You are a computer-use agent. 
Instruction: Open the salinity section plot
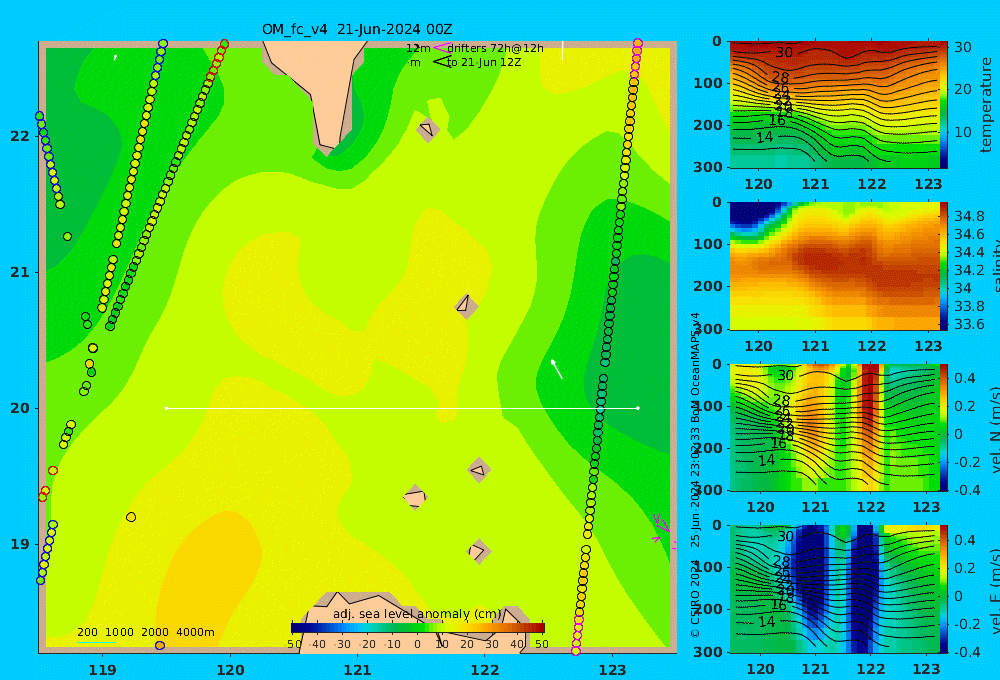pyautogui.click(x=834, y=266)
